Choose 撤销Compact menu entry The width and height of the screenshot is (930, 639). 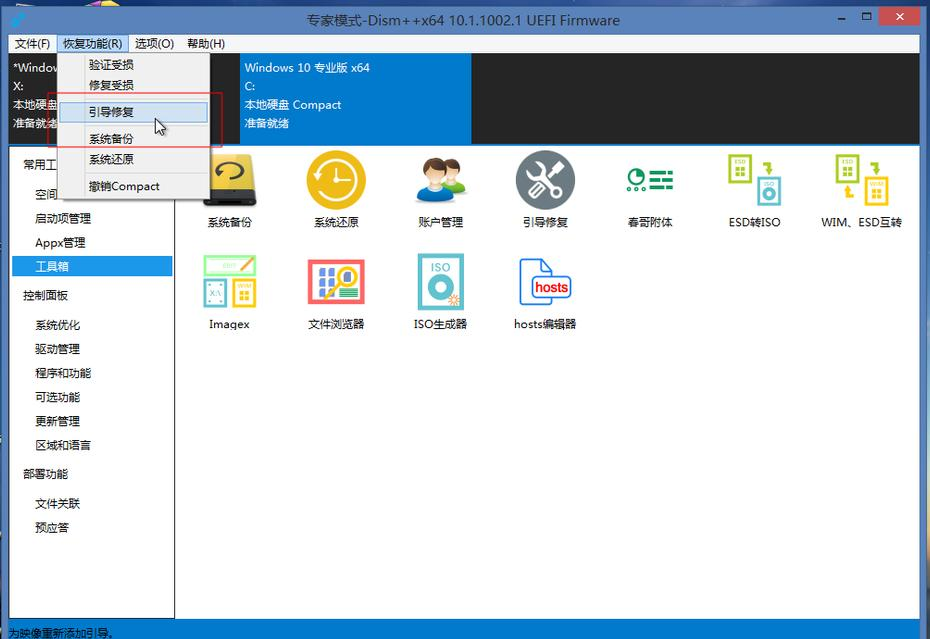point(134,186)
